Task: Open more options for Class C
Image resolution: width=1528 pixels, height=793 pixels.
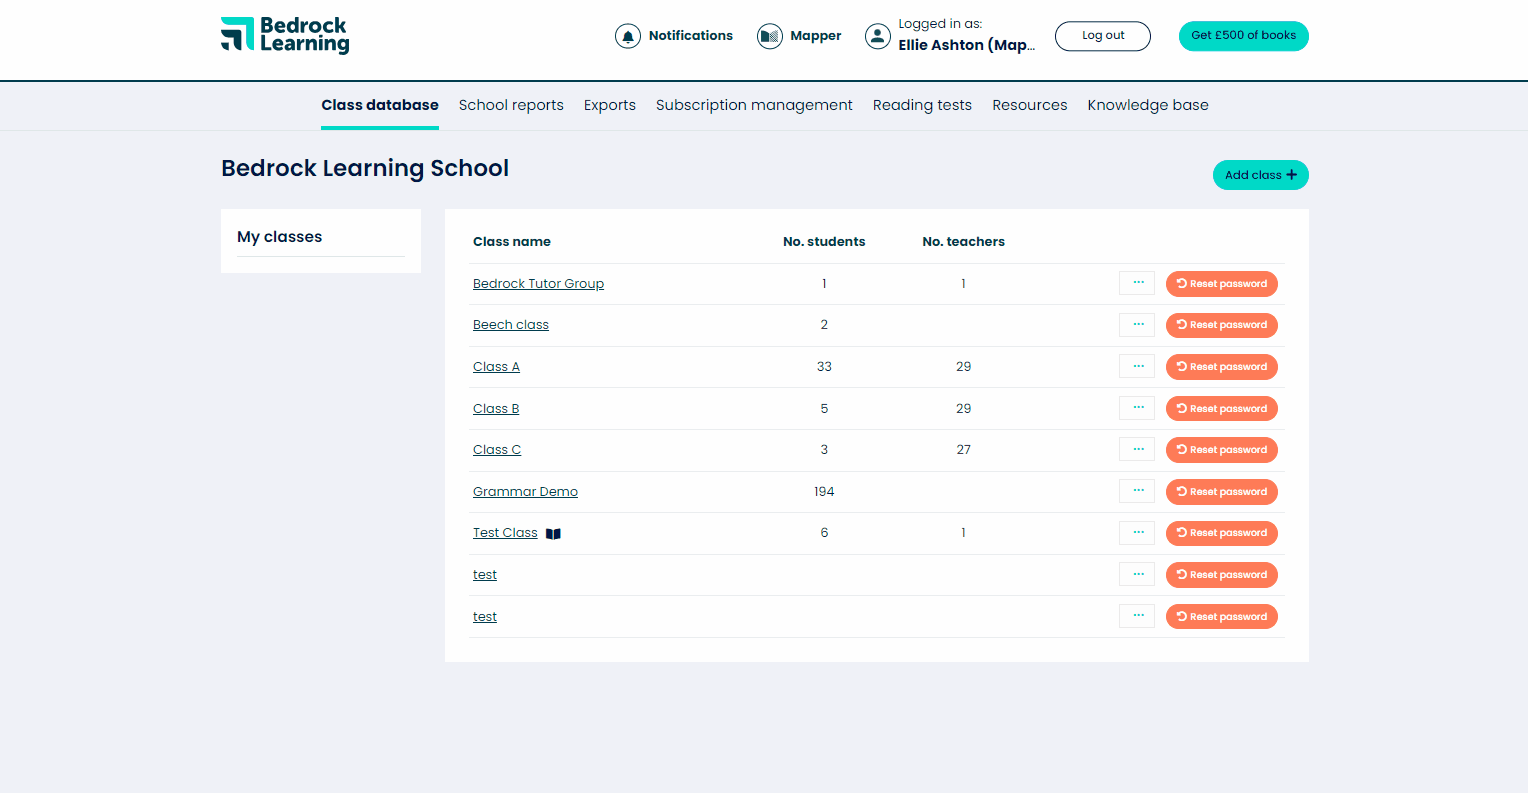Action: coord(1137,449)
